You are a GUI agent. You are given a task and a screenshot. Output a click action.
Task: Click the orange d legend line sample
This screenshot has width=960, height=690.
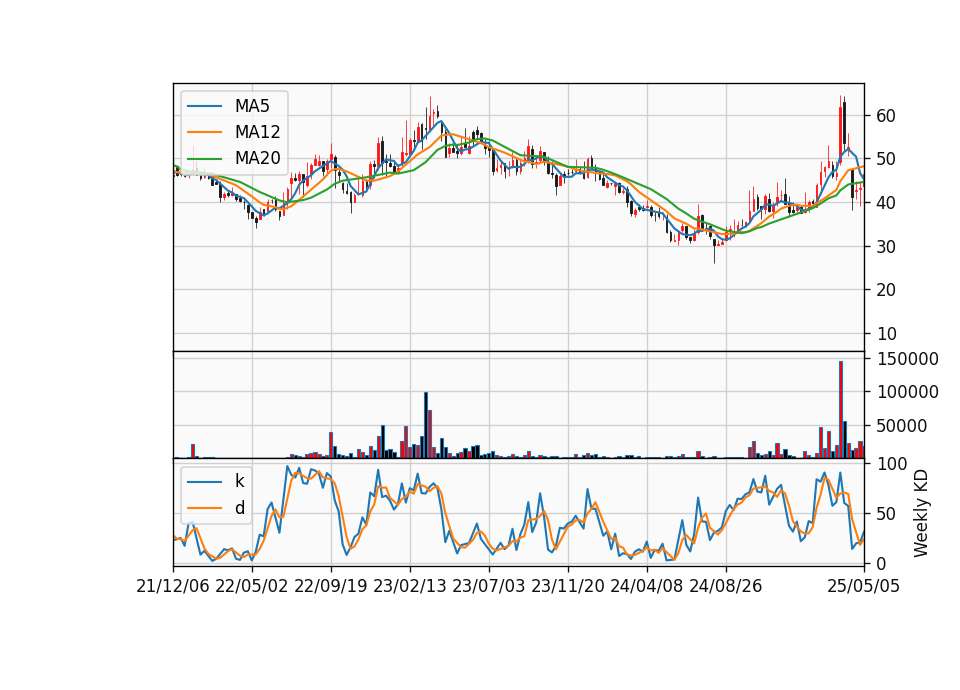point(204,508)
